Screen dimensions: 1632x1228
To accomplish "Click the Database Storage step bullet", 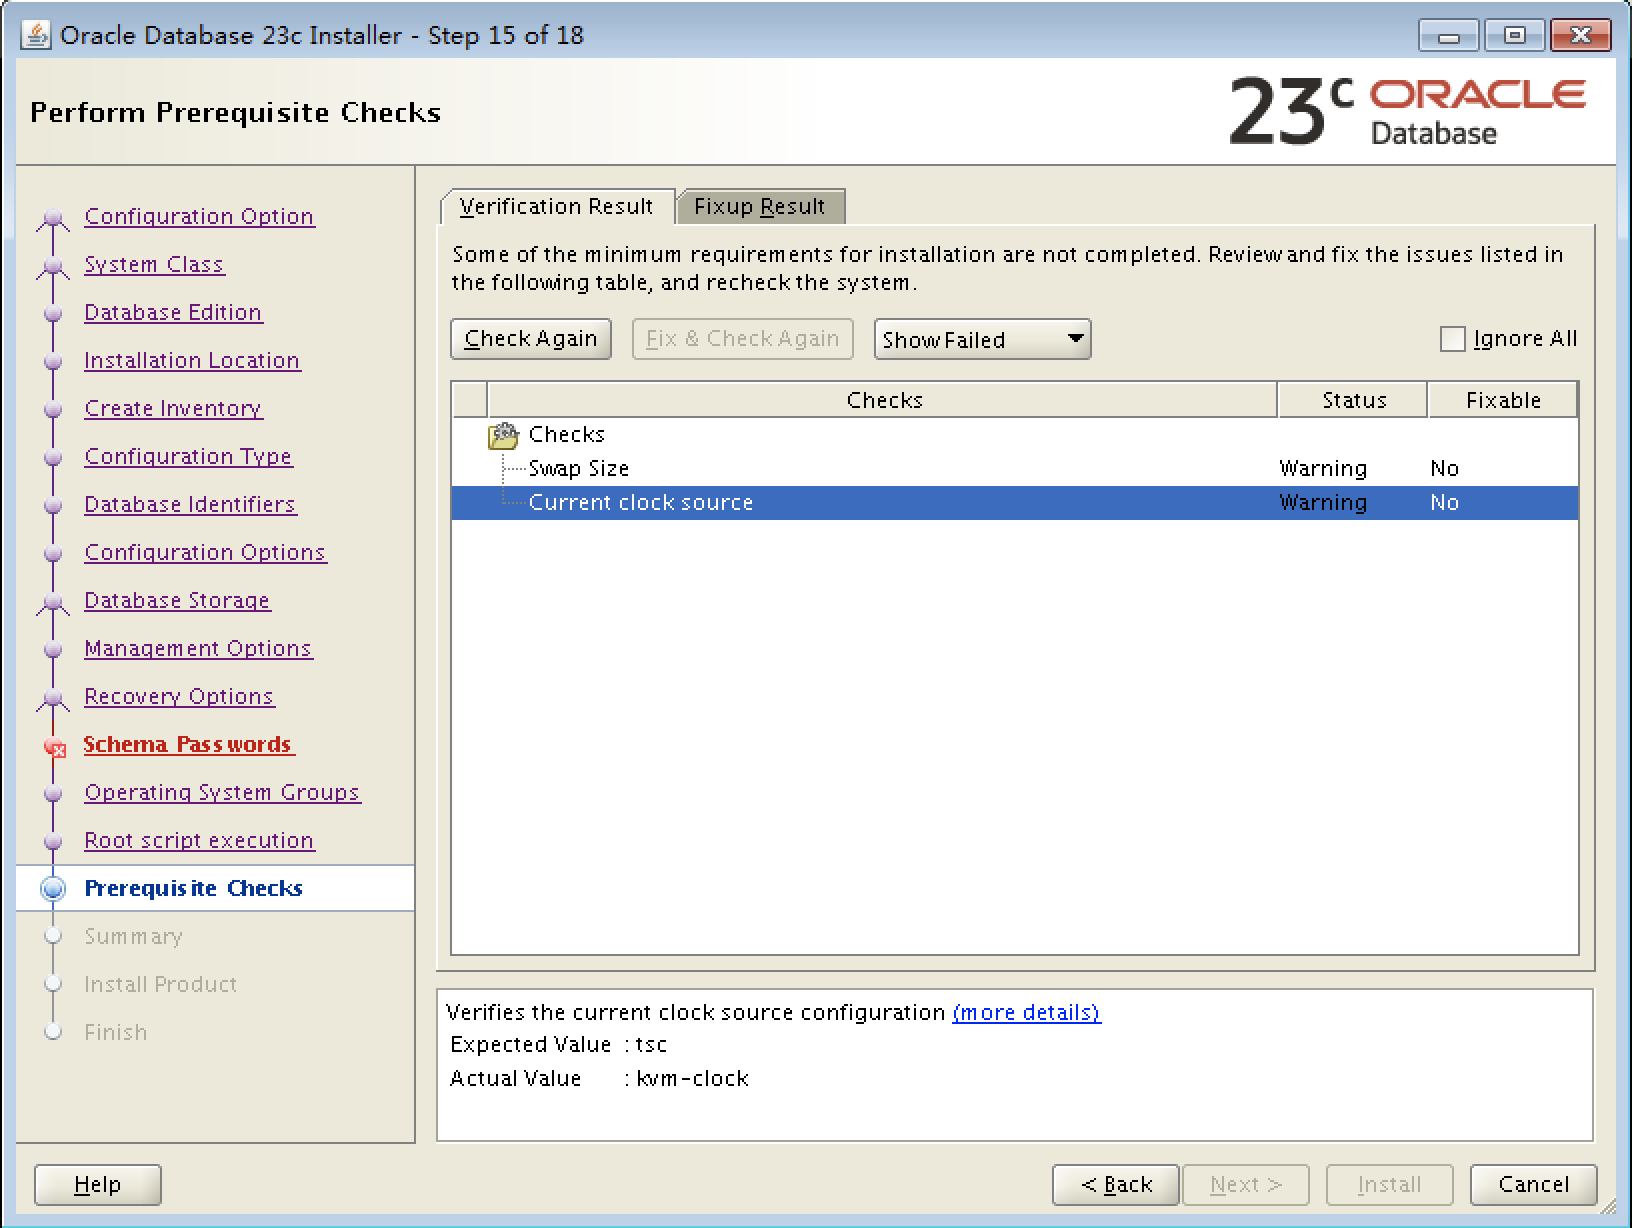I will 53,603.
